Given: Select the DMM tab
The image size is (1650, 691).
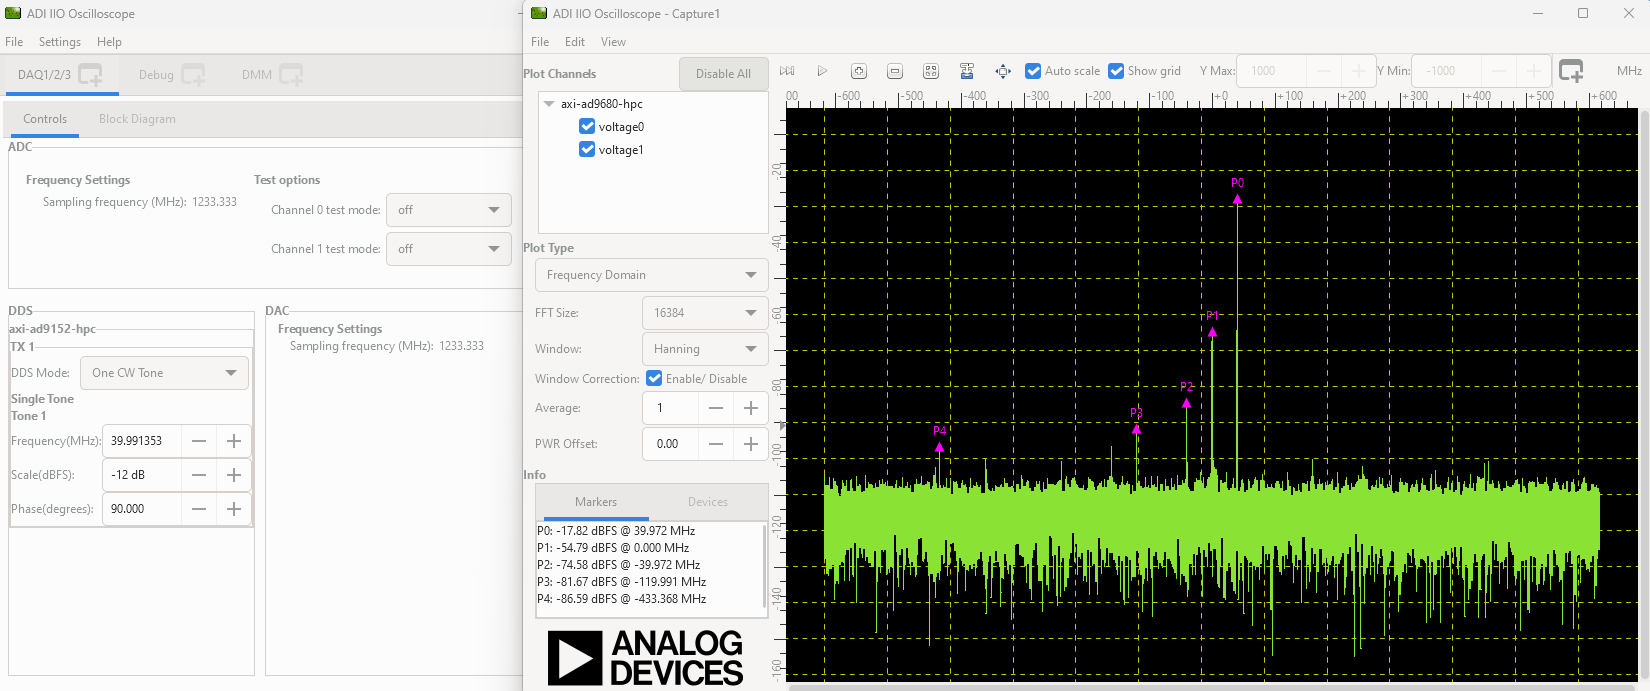Looking at the screenshot, I should (257, 75).
